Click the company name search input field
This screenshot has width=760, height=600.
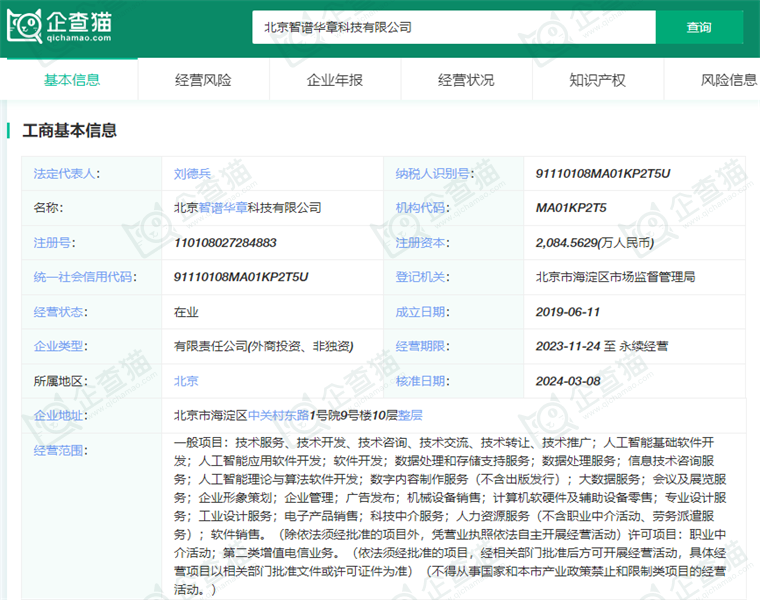[454, 27]
